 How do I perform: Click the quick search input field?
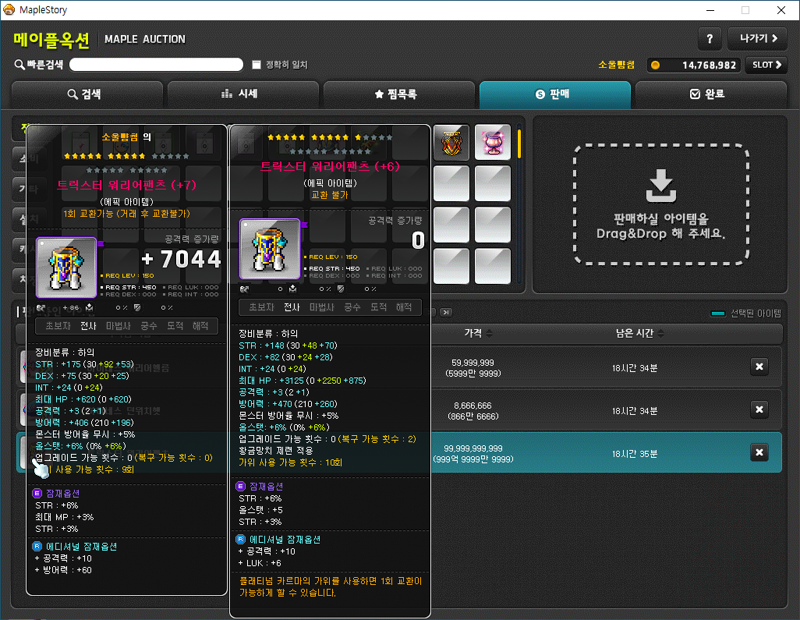156,65
